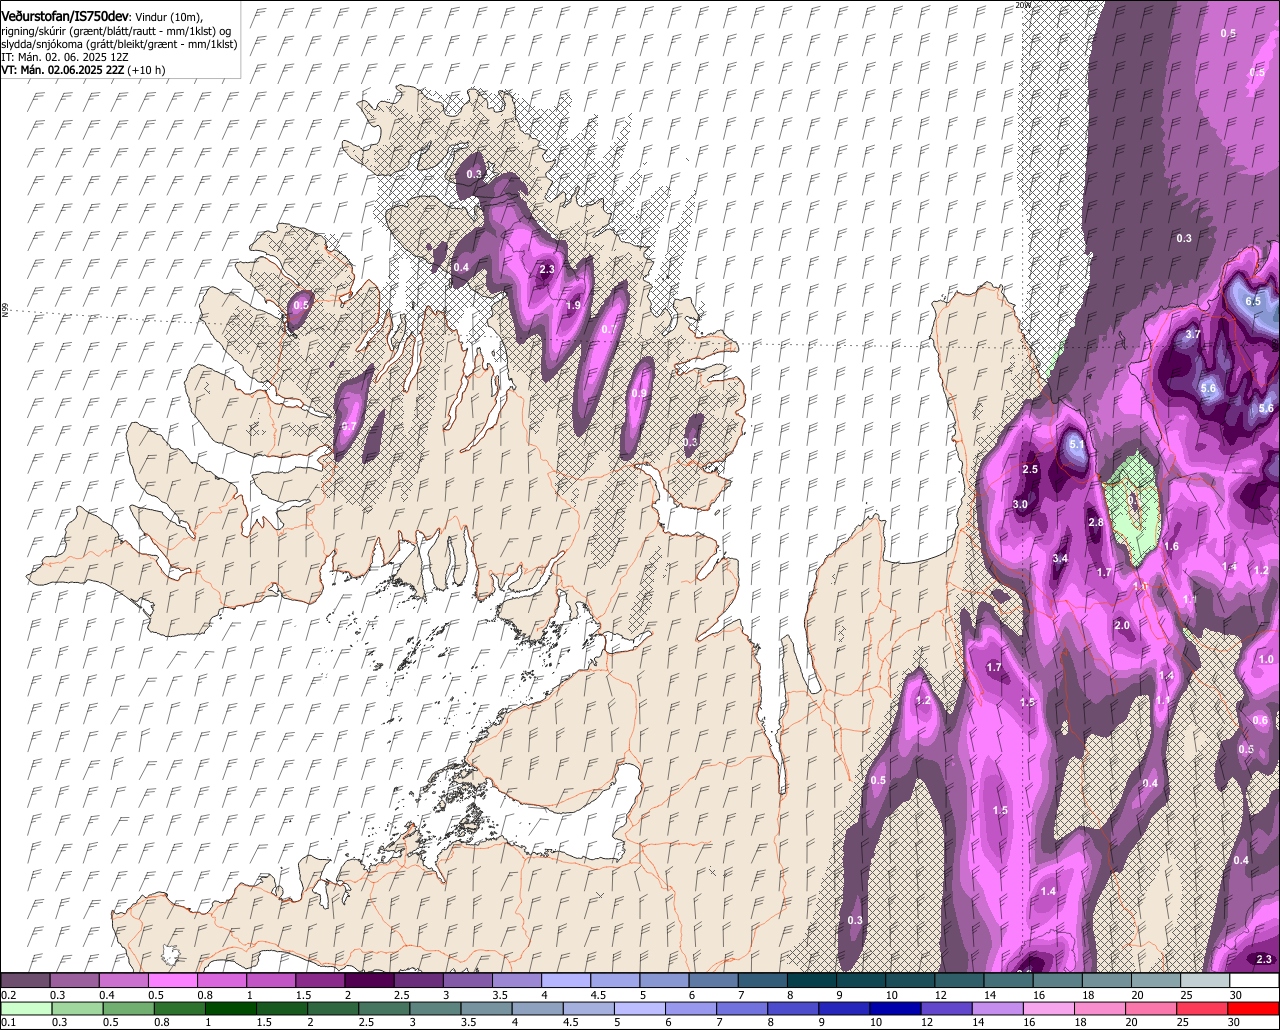Click the upper legend pink swatch starting at 0.5
Screen dimensions: 1280x1030
pos(172,981)
